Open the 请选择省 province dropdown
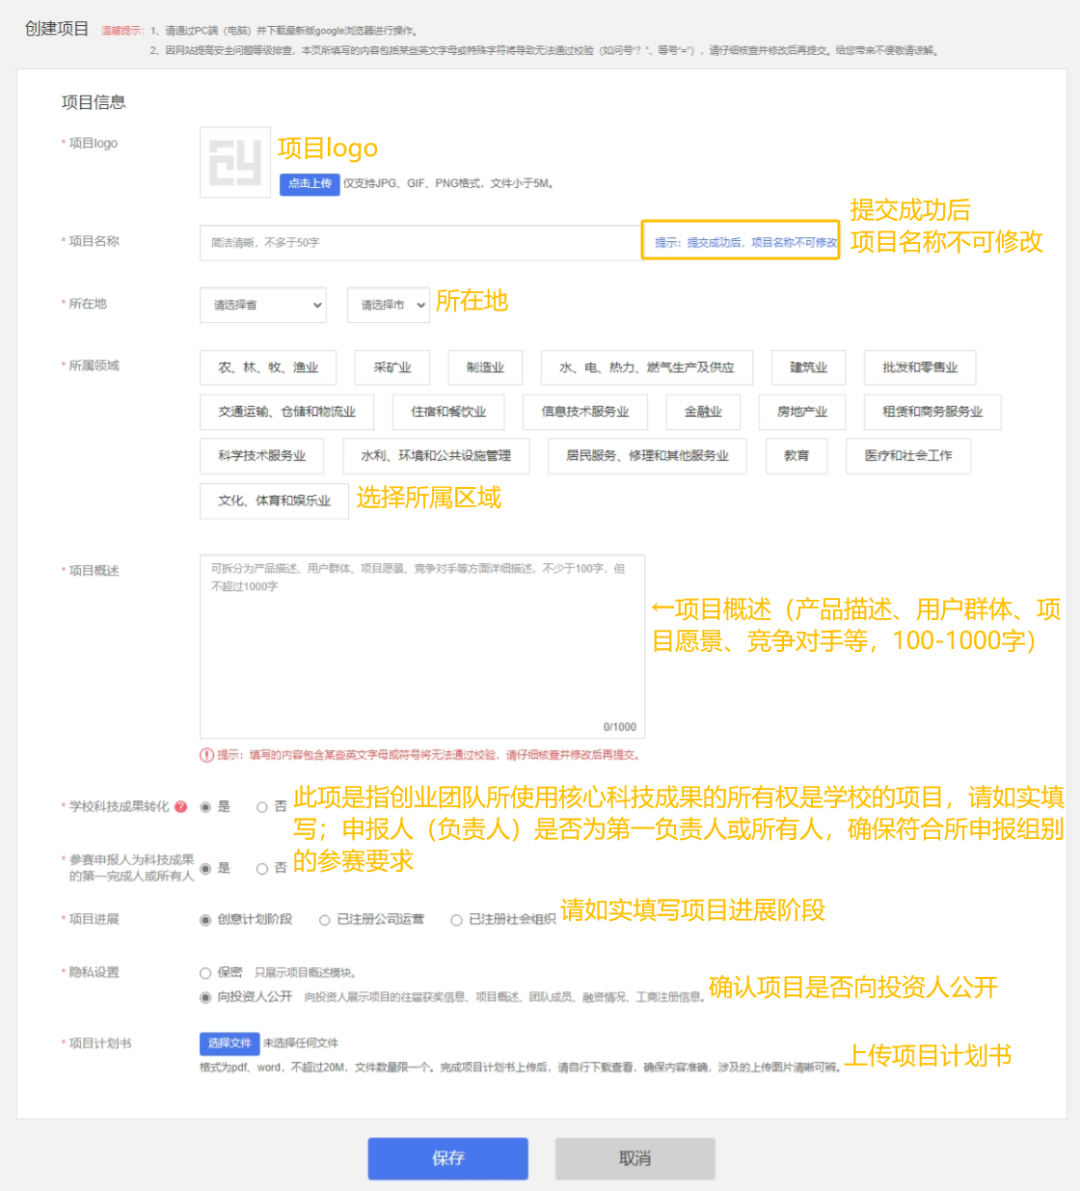The image size is (1080, 1191). pos(263,305)
